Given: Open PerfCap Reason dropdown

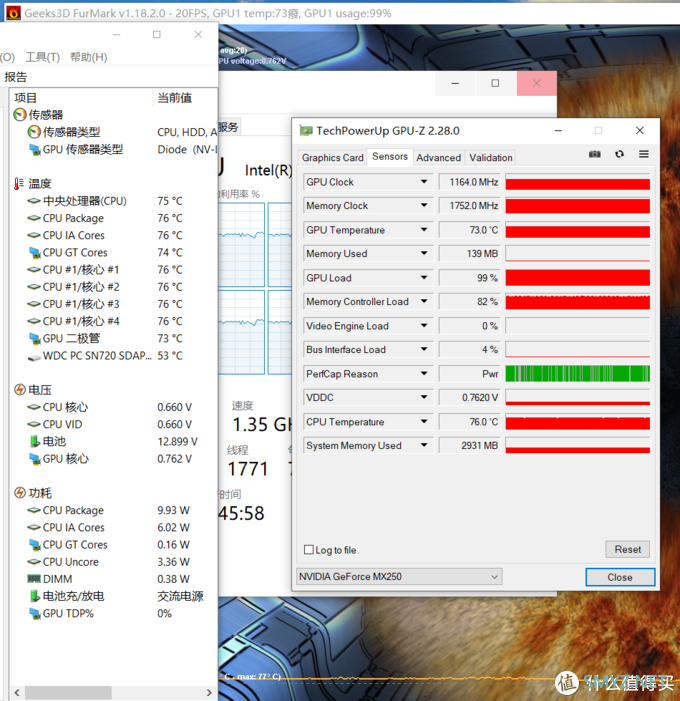Looking at the screenshot, I should (424, 373).
